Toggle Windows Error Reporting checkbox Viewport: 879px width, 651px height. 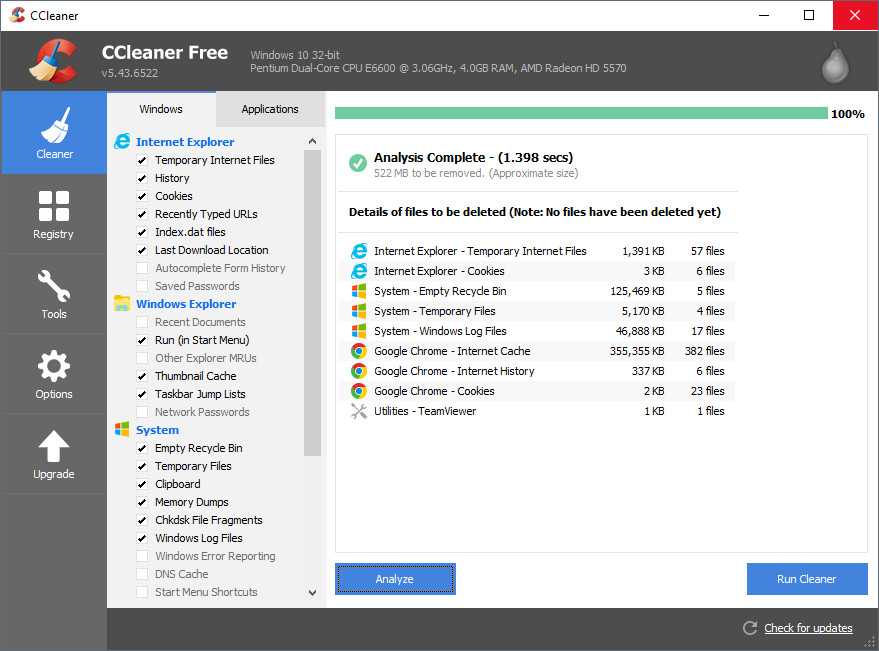[x=142, y=556]
